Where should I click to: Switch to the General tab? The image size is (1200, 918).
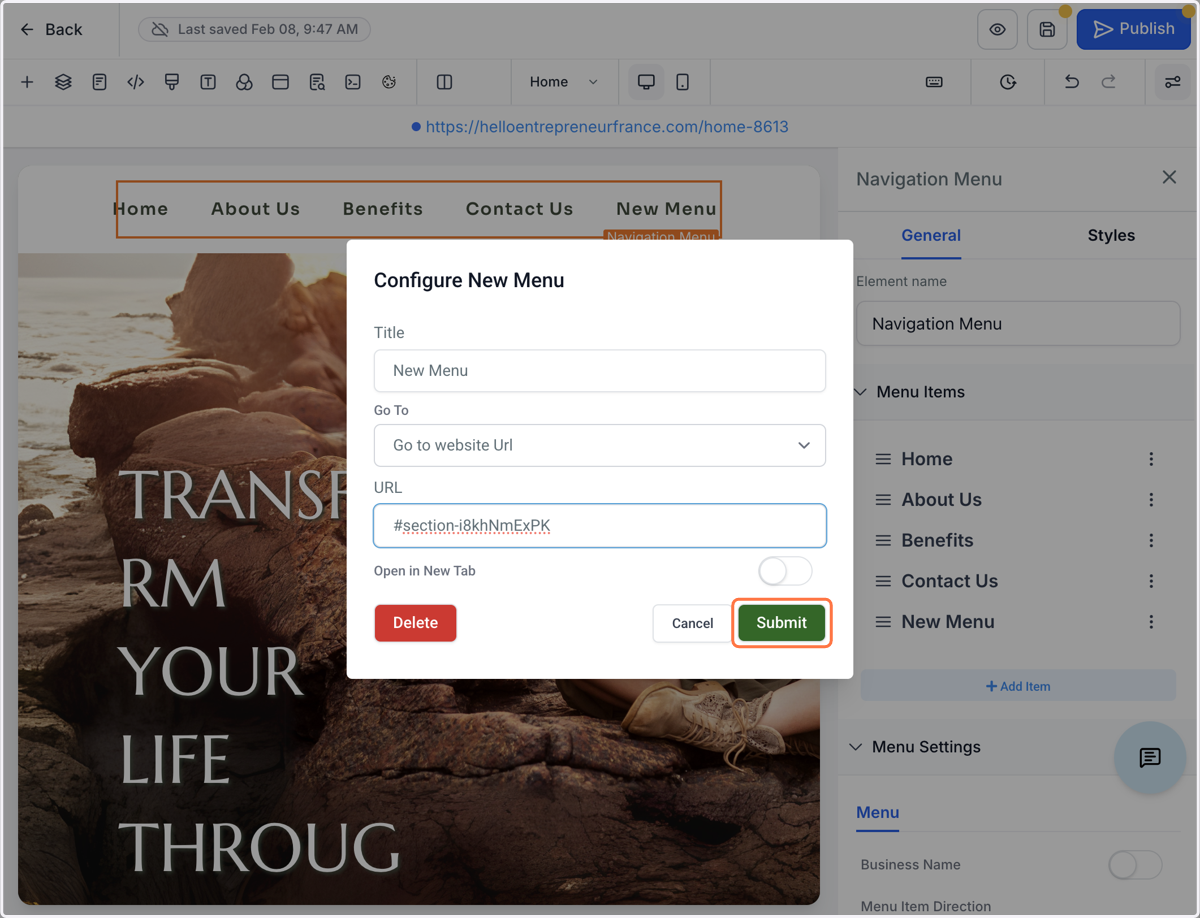pos(931,236)
